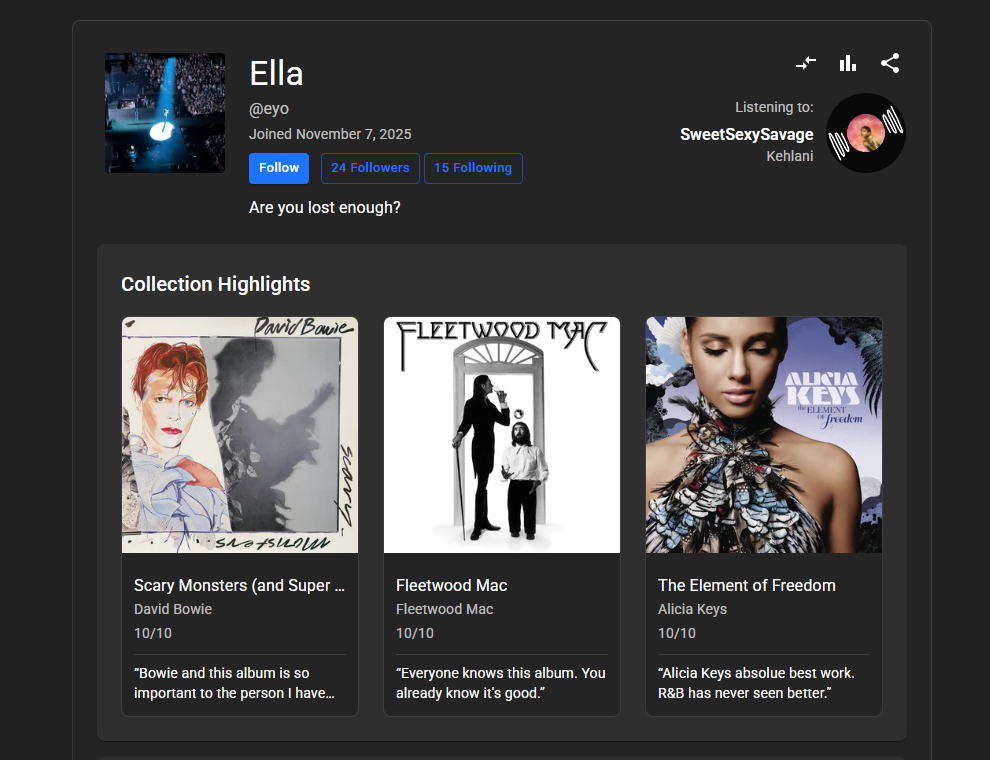Click the spinning vinyl now-playing icon
Screen dimensions: 990x760
[866, 133]
